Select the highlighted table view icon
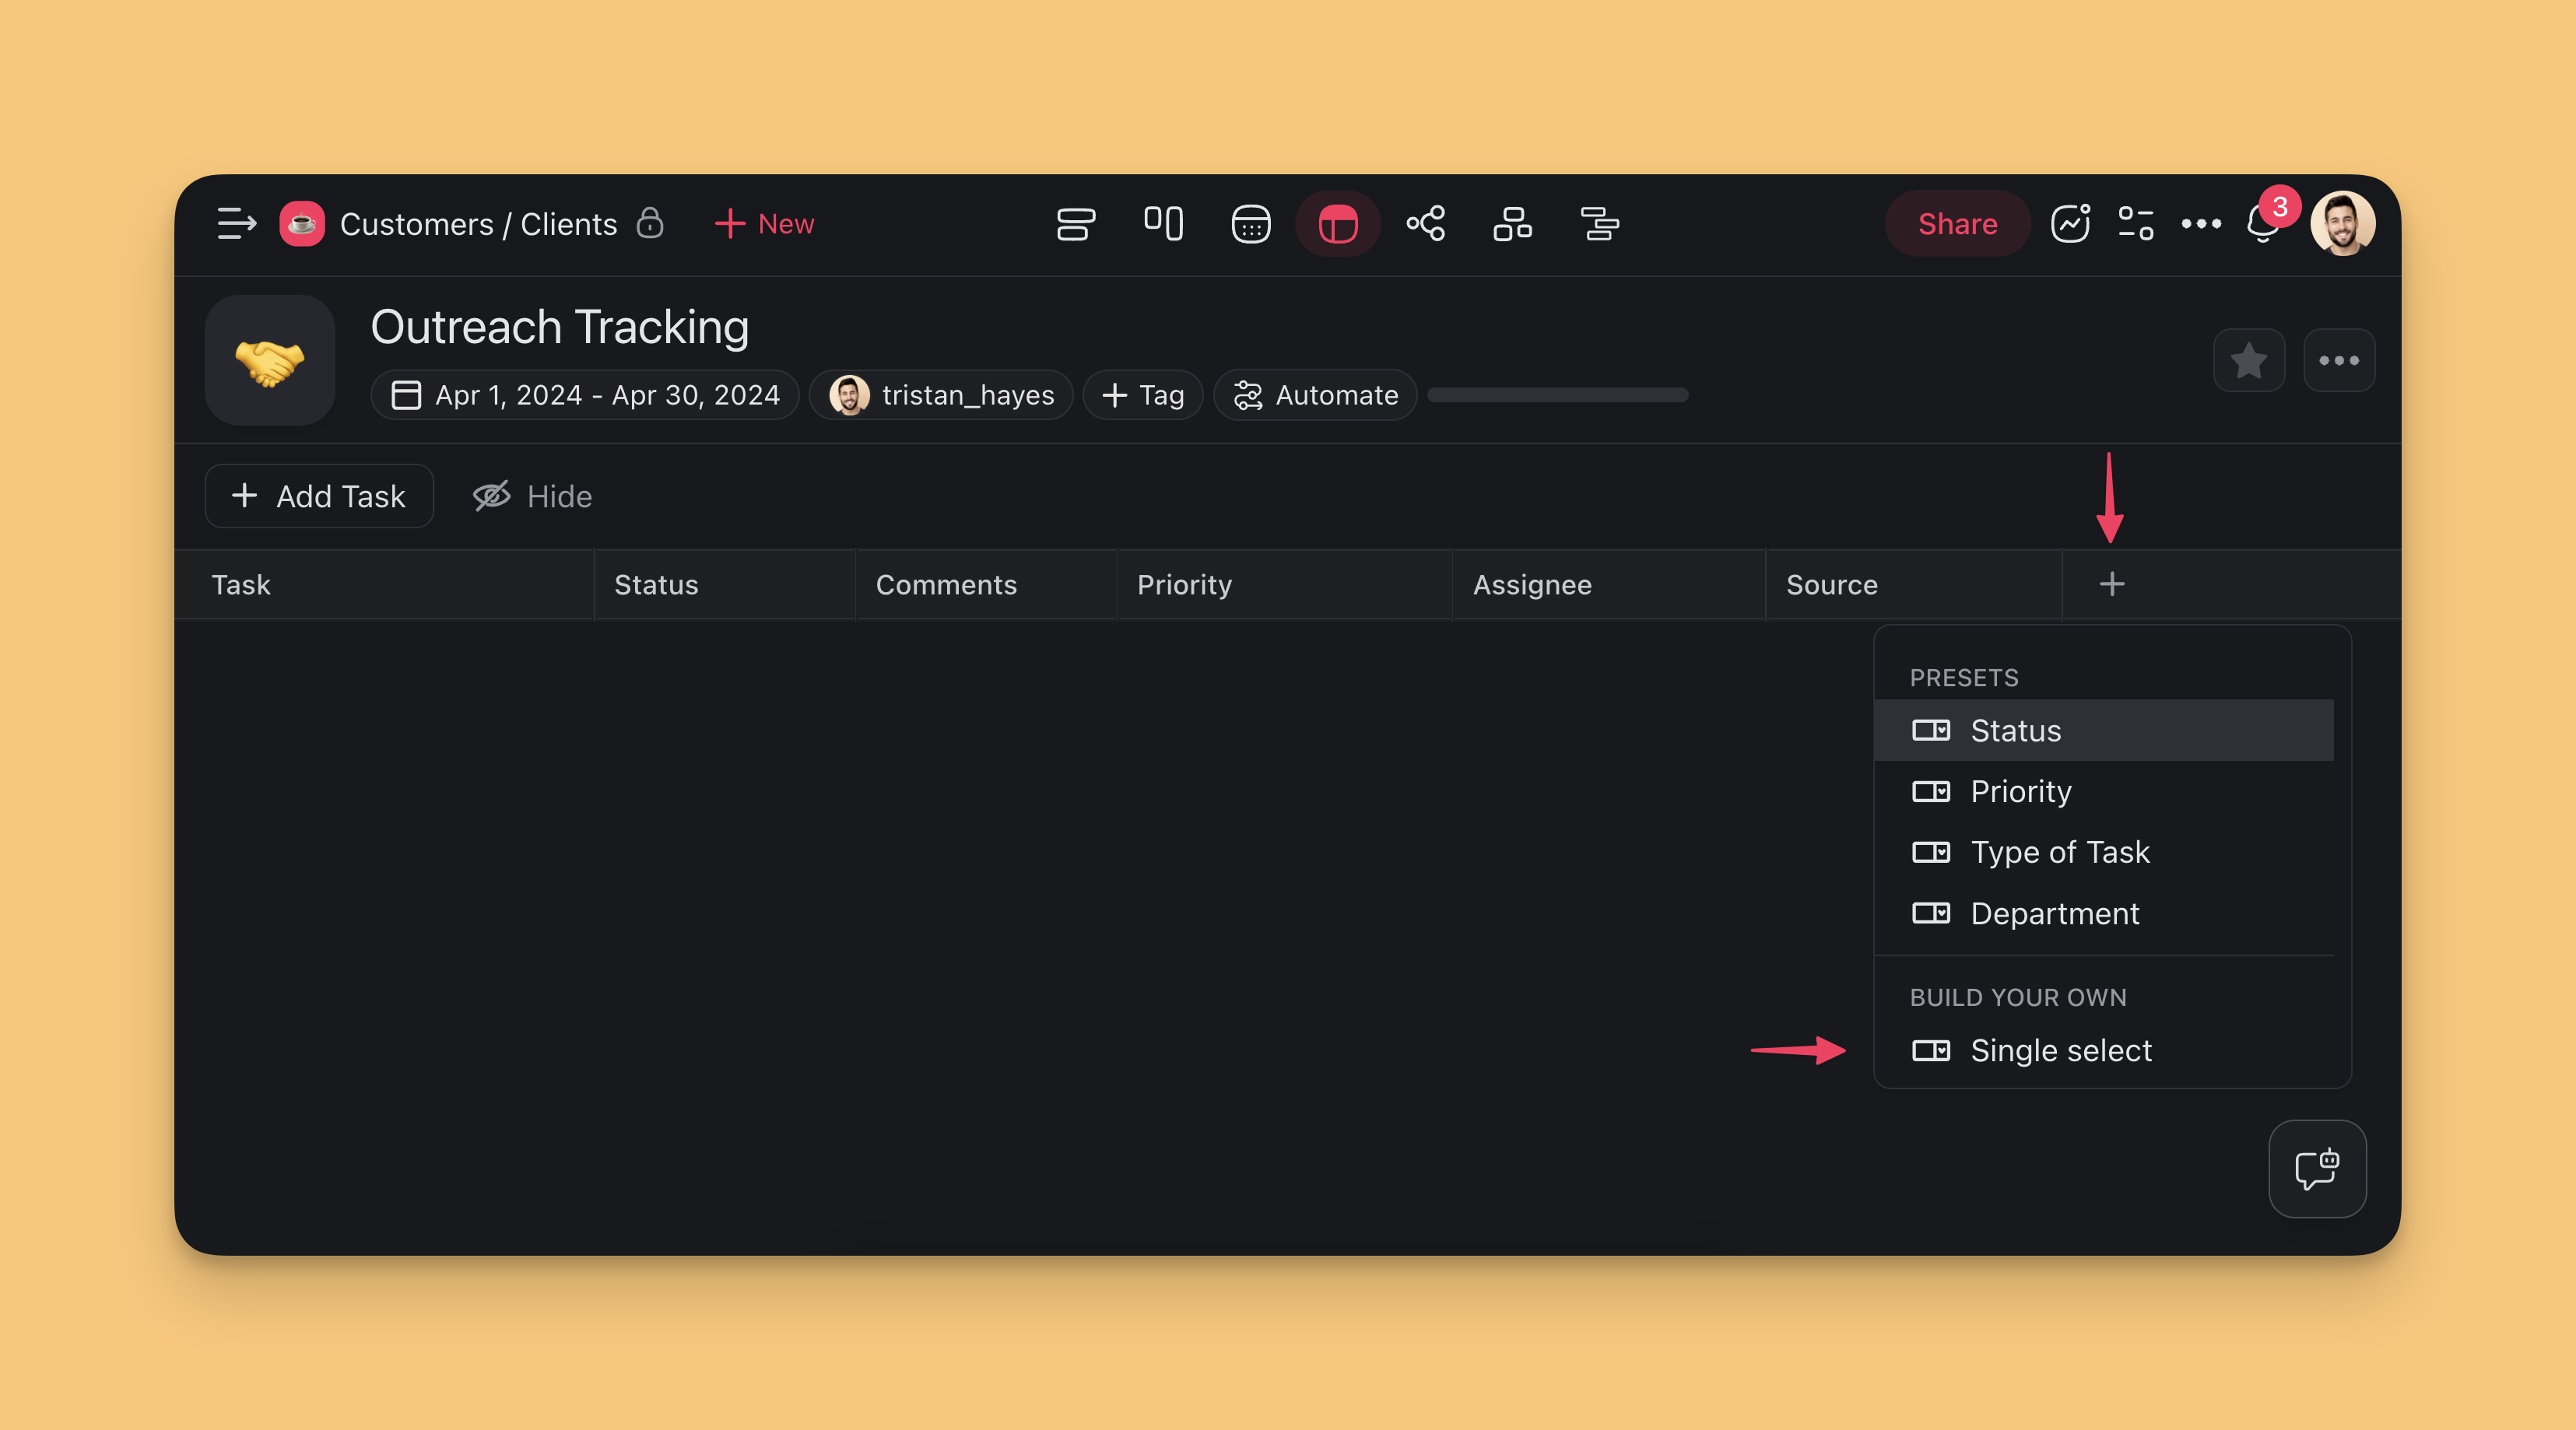Image resolution: width=2576 pixels, height=1430 pixels. [x=1337, y=224]
